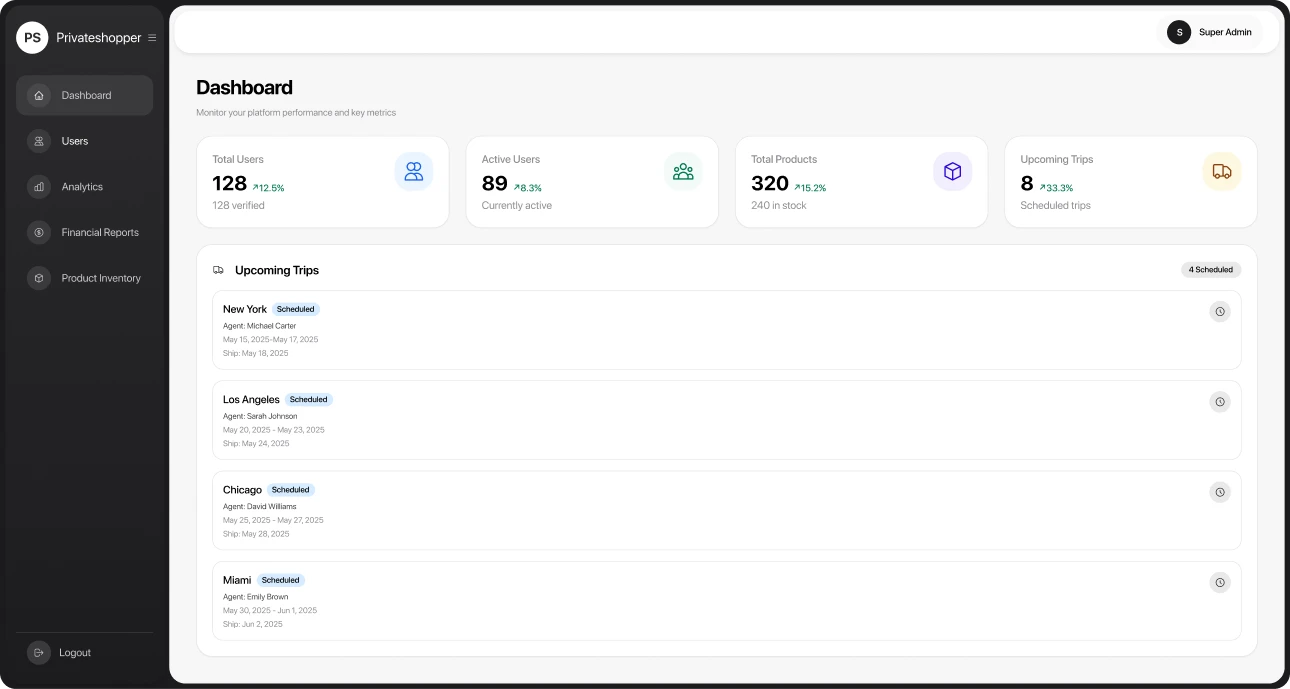Click the 'Scheduled trips' text
Screen dimensions: 1290x689
1056,206
